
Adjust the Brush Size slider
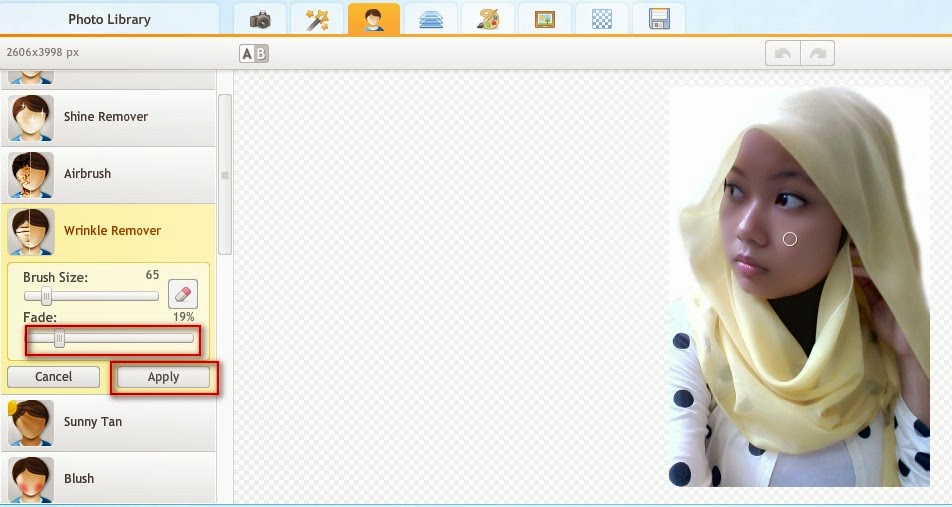coord(91,296)
